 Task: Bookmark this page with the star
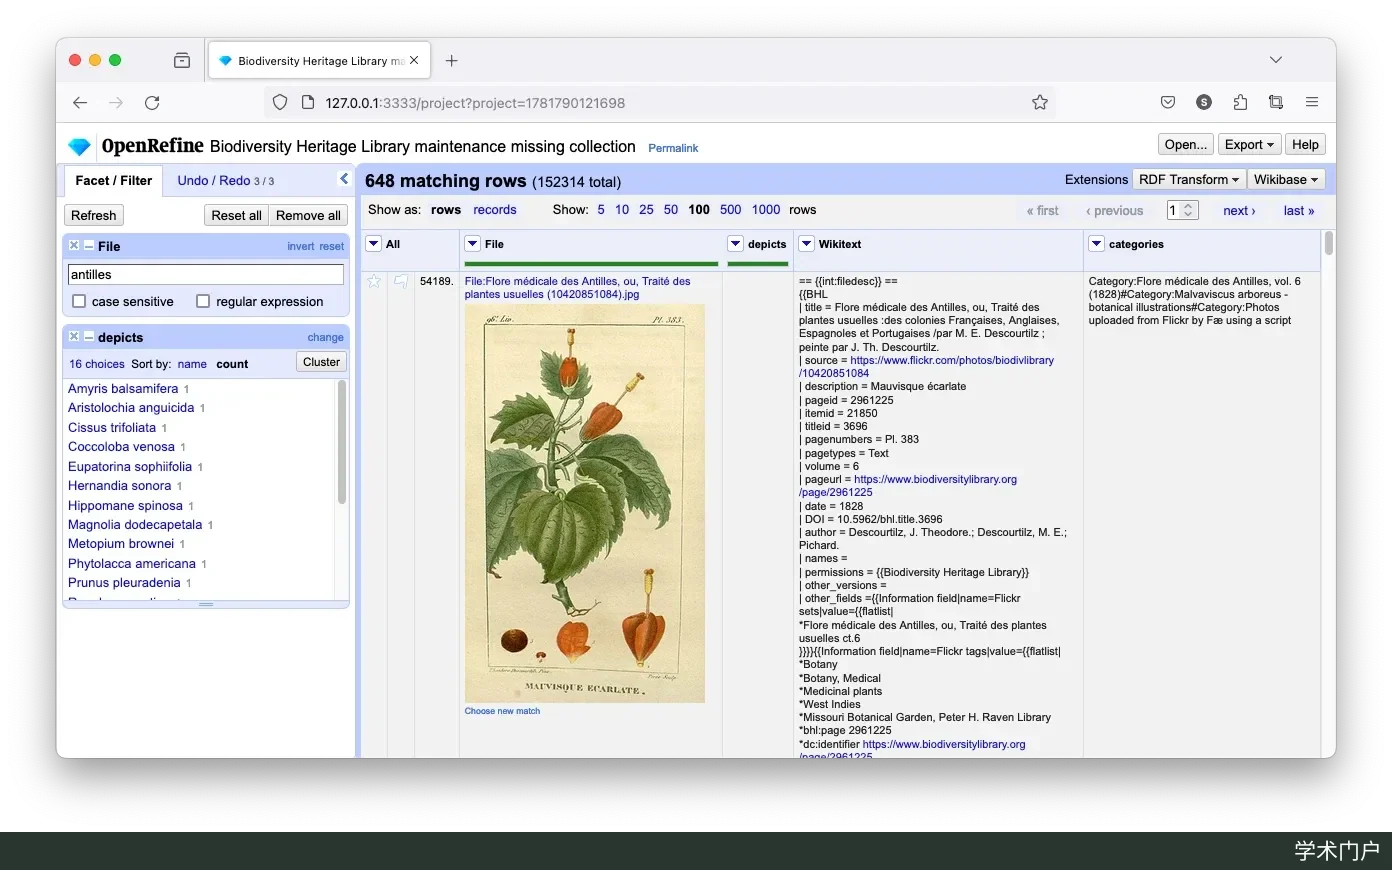[x=1040, y=103]
